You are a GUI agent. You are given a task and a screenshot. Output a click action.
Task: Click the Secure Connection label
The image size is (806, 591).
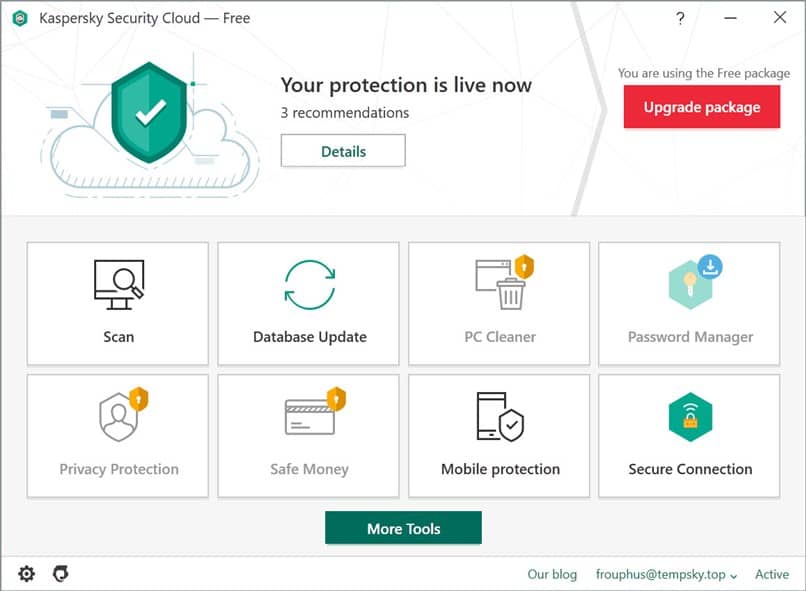coord(690,469)
